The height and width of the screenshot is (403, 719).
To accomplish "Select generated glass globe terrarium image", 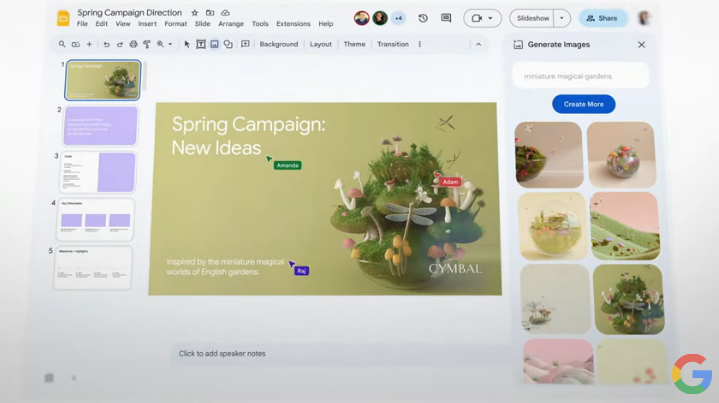I will click(553, 226).
